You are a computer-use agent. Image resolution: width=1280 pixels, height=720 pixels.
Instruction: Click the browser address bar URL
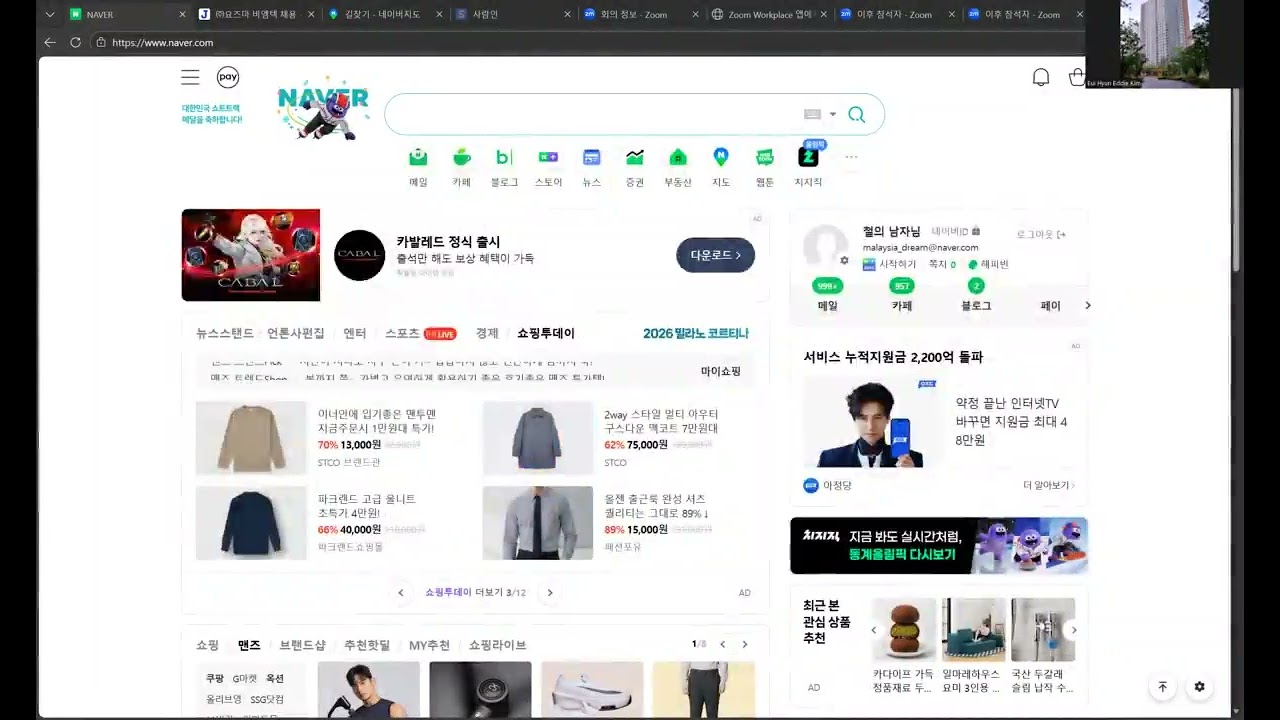coord(162,43)
